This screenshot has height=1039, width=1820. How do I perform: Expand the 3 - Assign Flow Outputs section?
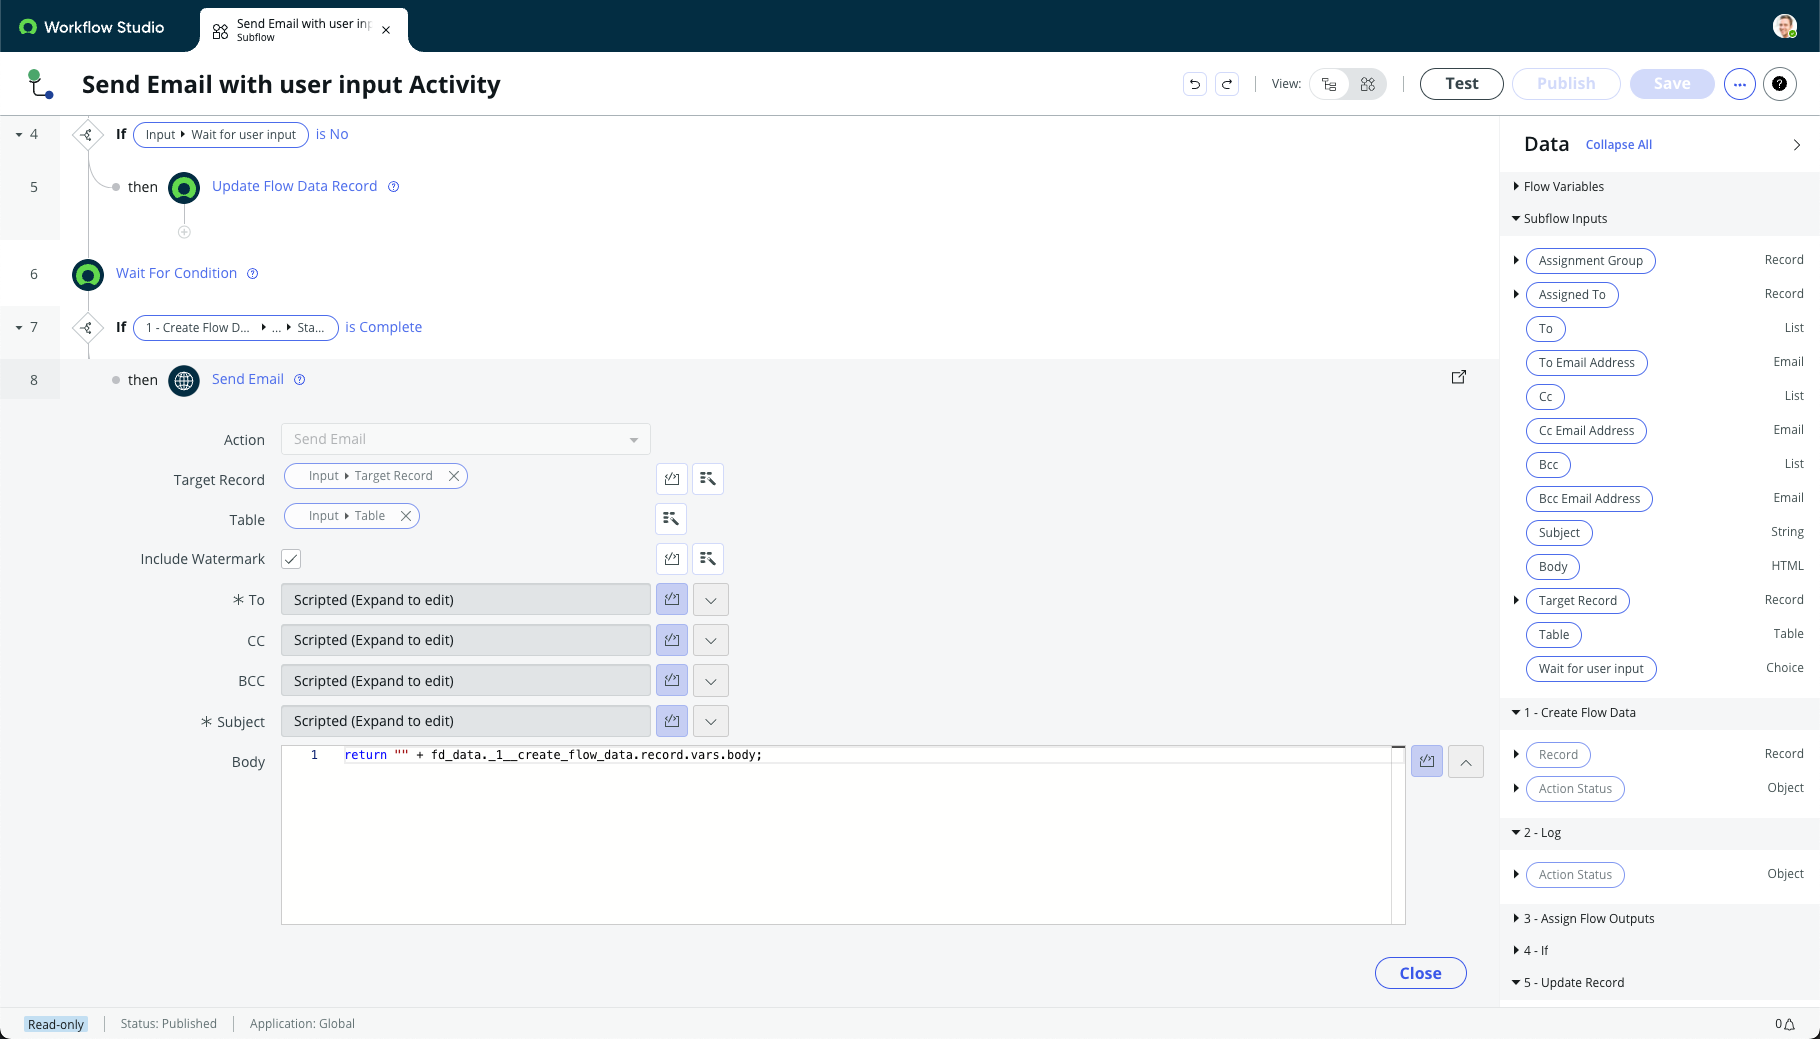coord(1516,918)
